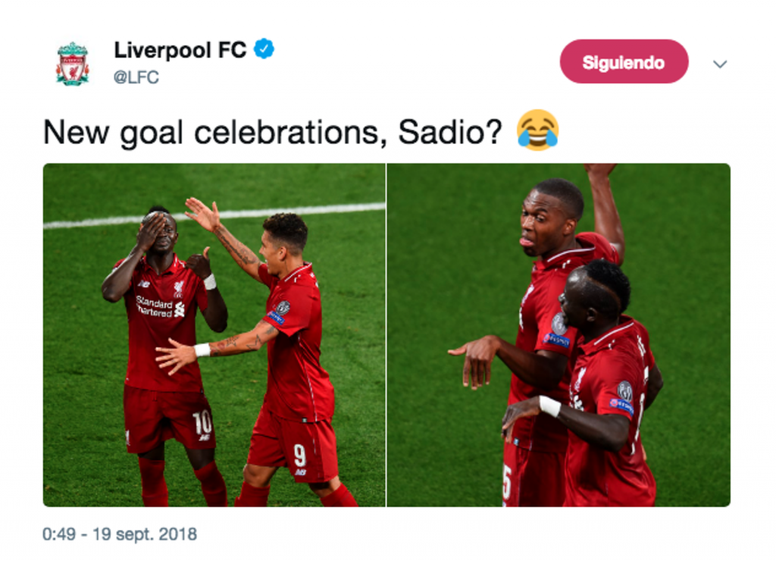Click the number 10 on red shorts
This screenshot has width=776, height=561.
(202, 423)
